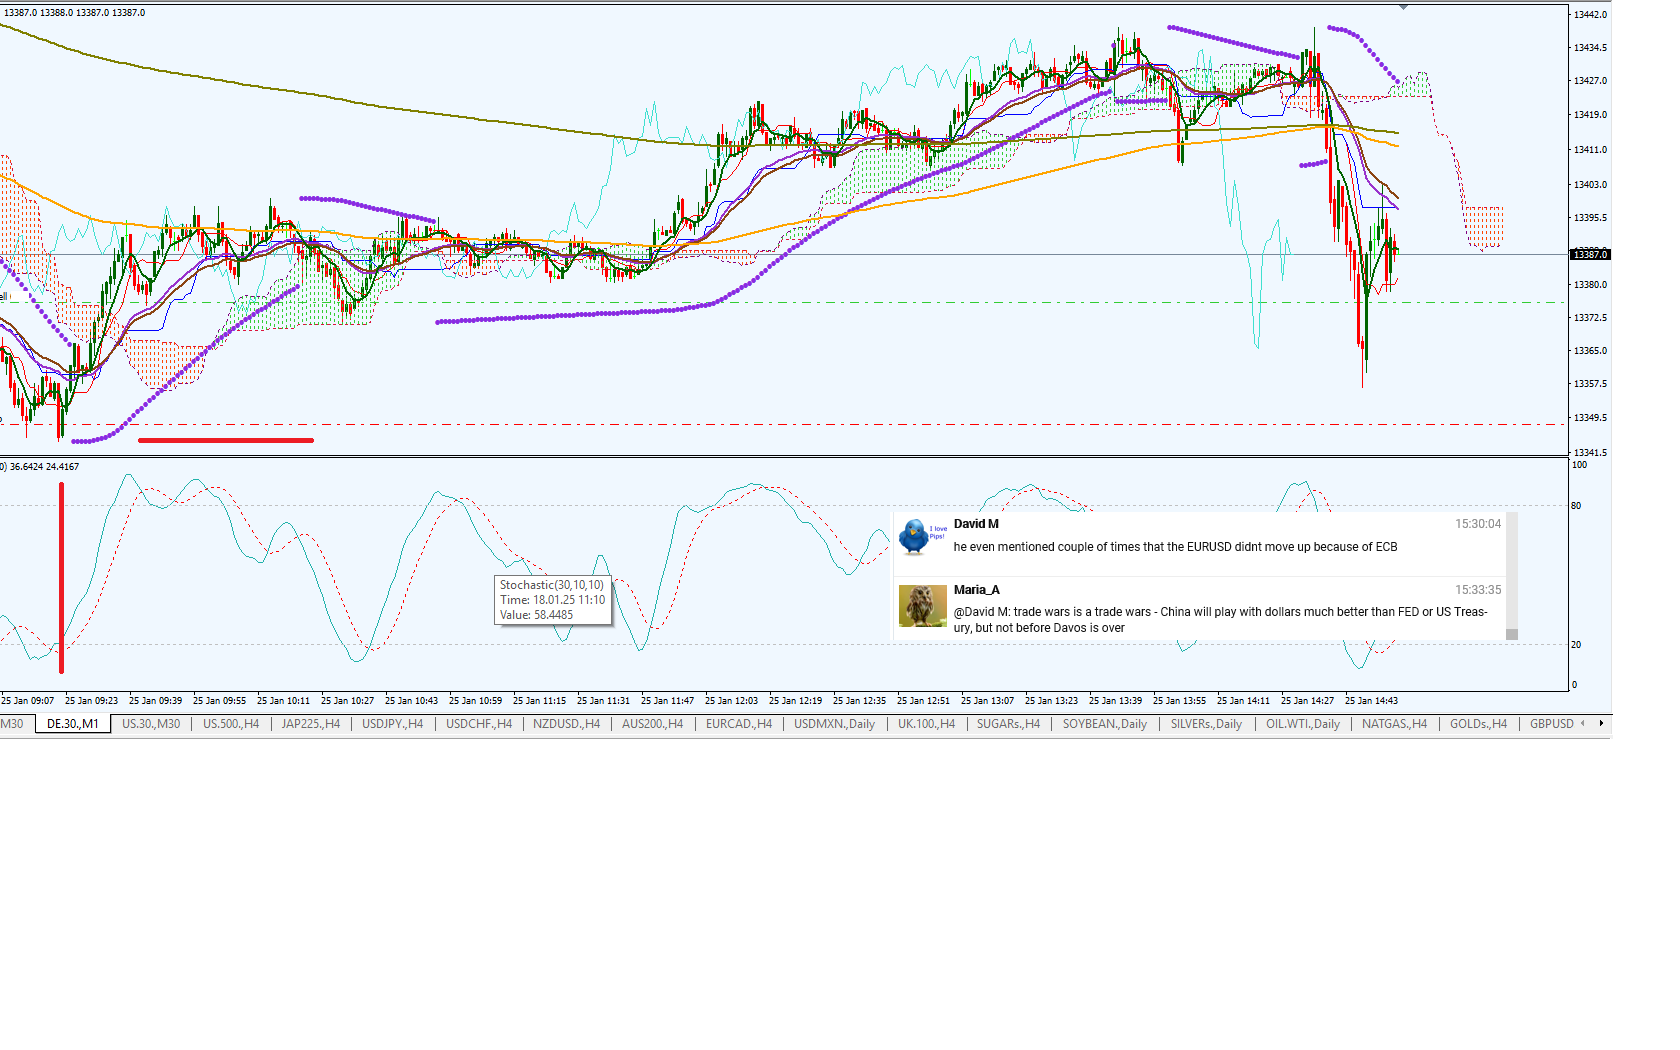
Task: Click David M's message about EURUSD
Action: (1175, 547)
